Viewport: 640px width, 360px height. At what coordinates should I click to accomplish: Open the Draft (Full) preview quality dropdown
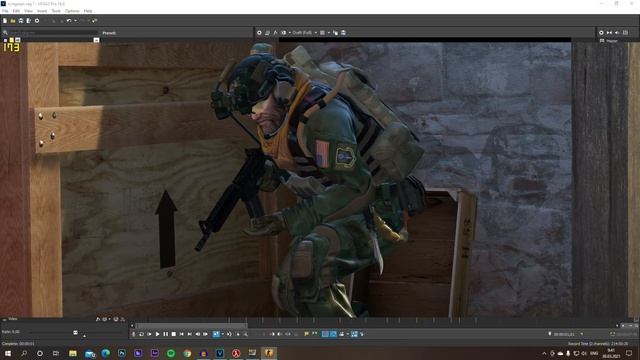305,33
